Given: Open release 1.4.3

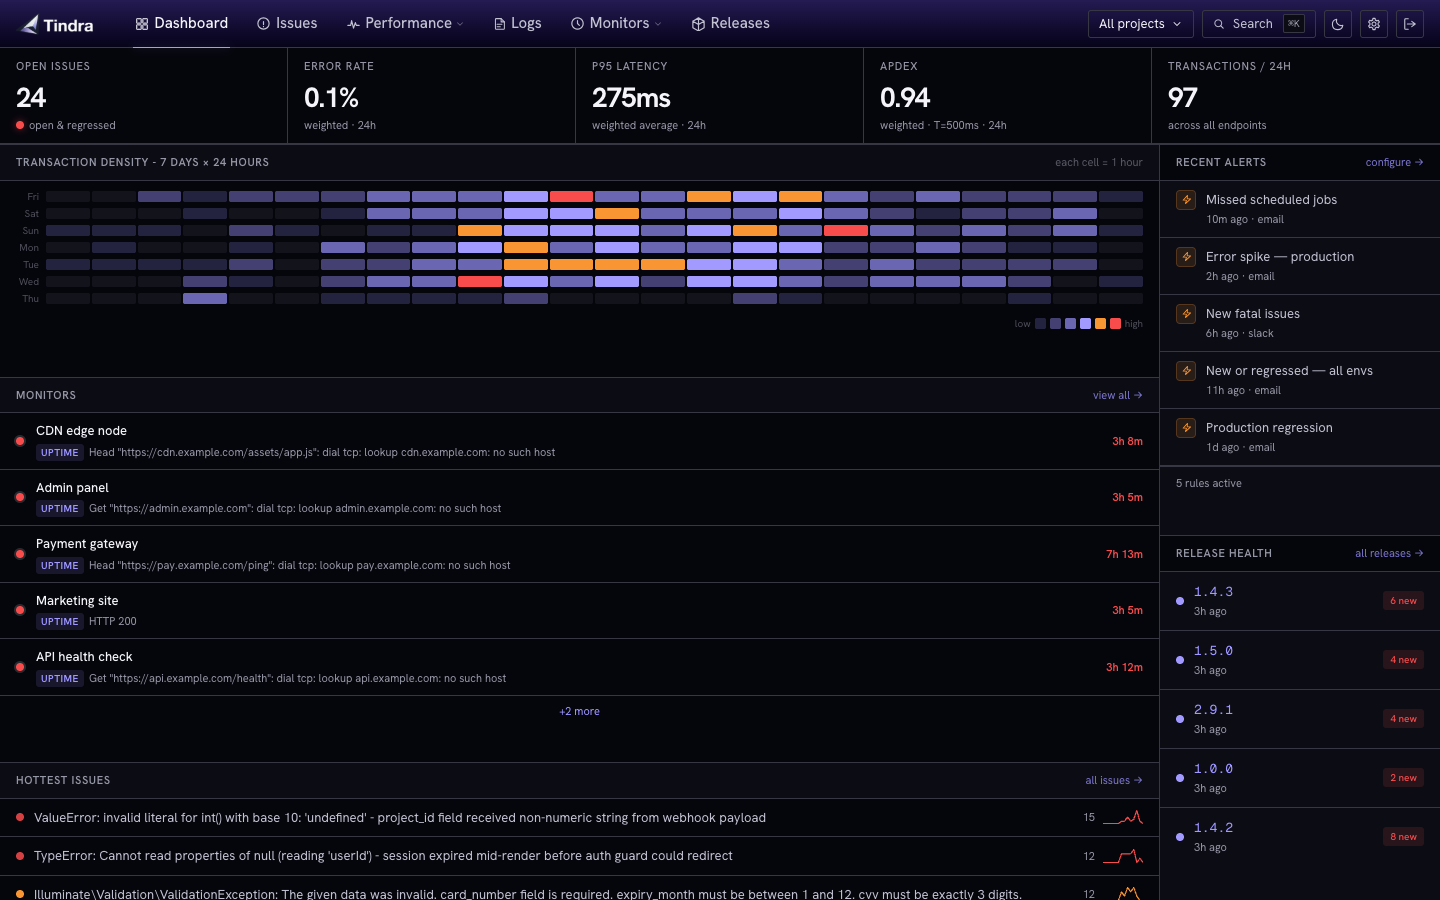Looking at the screenshot, I should coord(1300,601).
